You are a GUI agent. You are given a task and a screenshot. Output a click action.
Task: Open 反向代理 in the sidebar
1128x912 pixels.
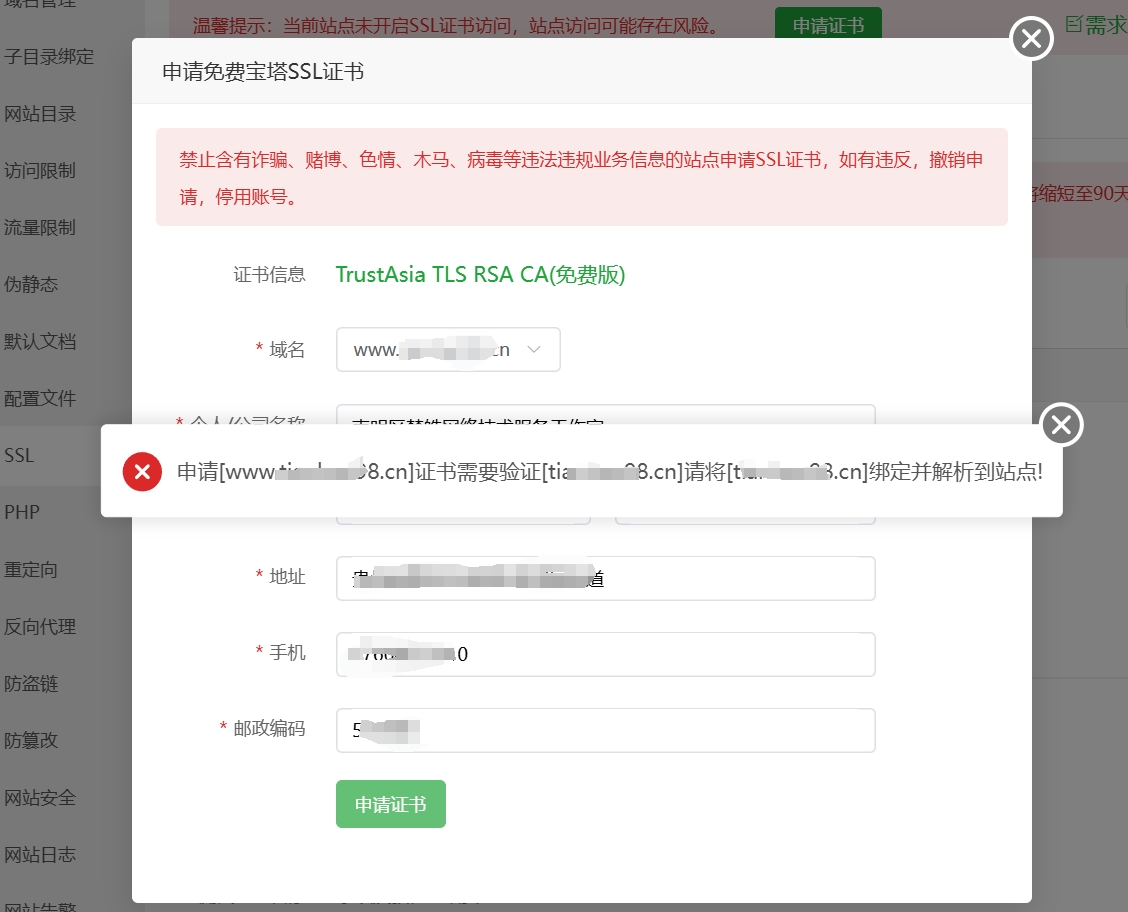pos(40,626)
